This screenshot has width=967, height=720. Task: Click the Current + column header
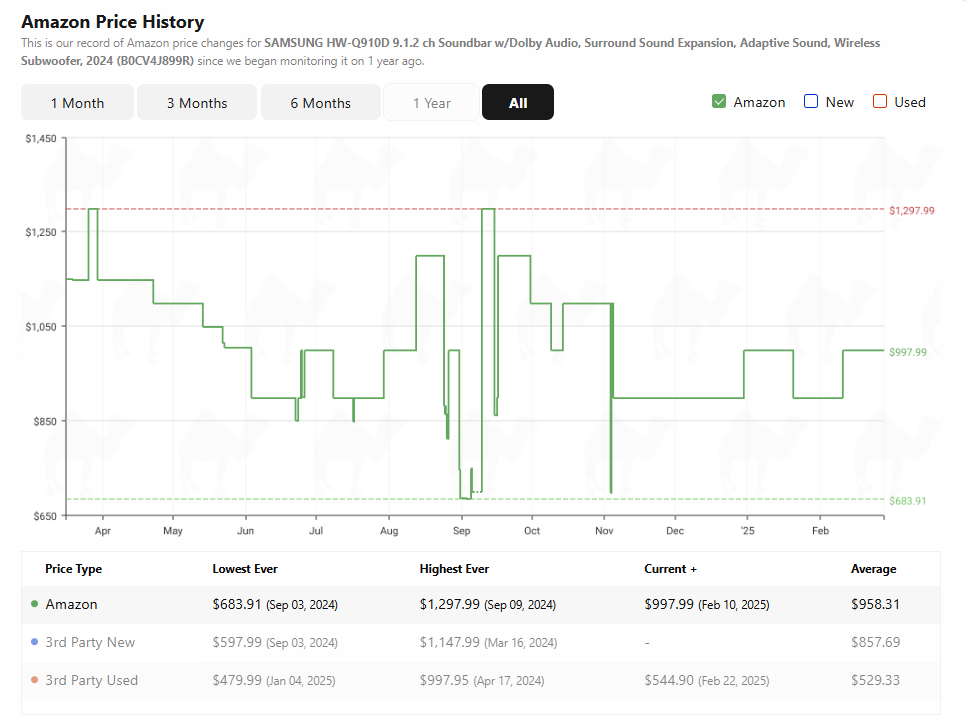(670, 569)
